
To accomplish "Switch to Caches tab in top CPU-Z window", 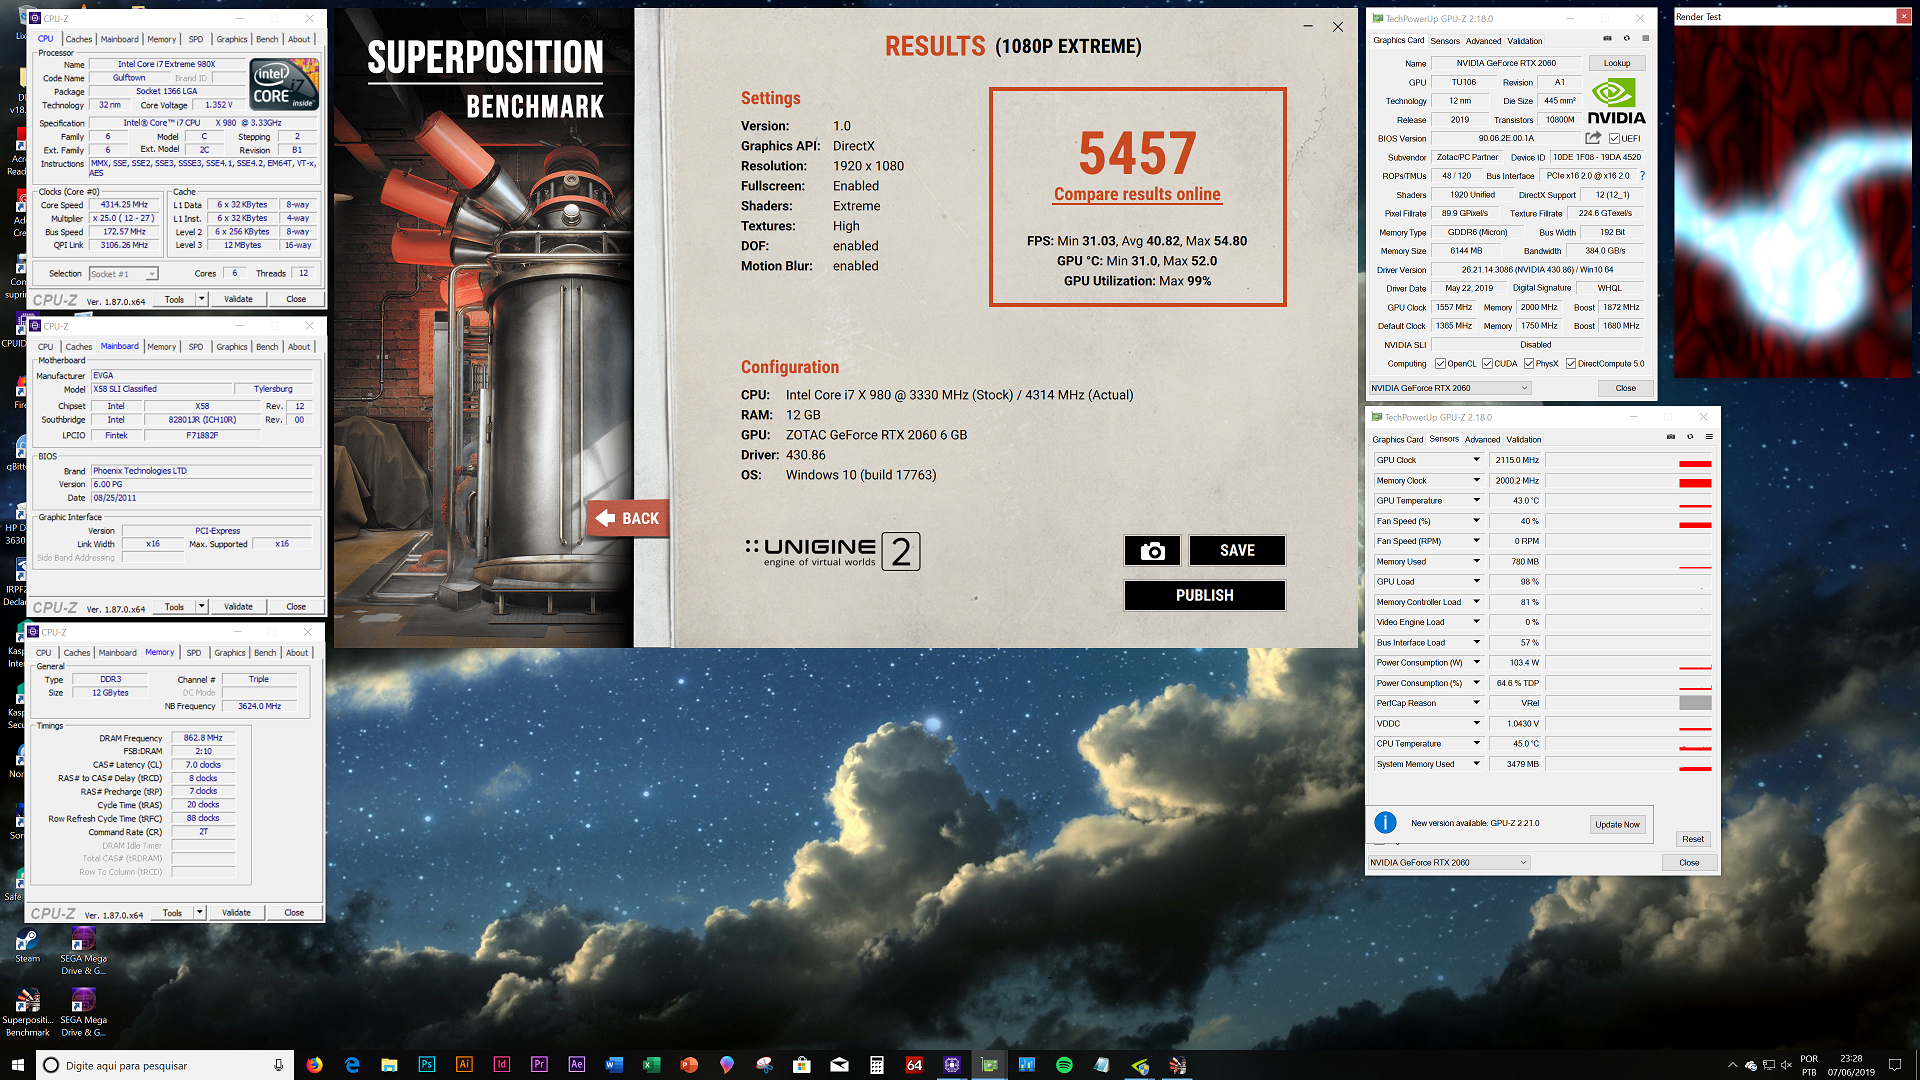I will coord(79,39).
